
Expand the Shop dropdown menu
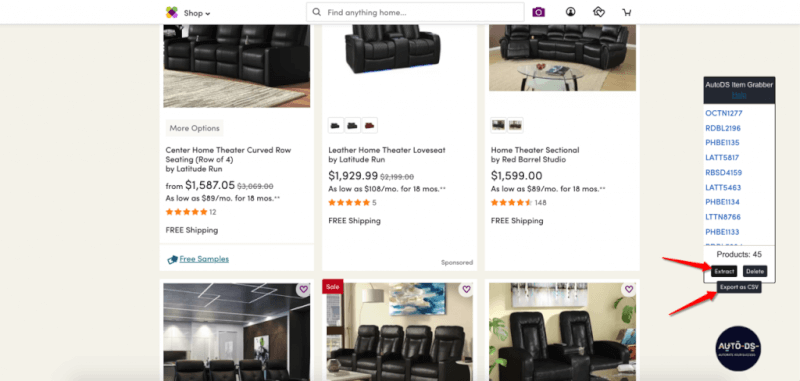197,13
